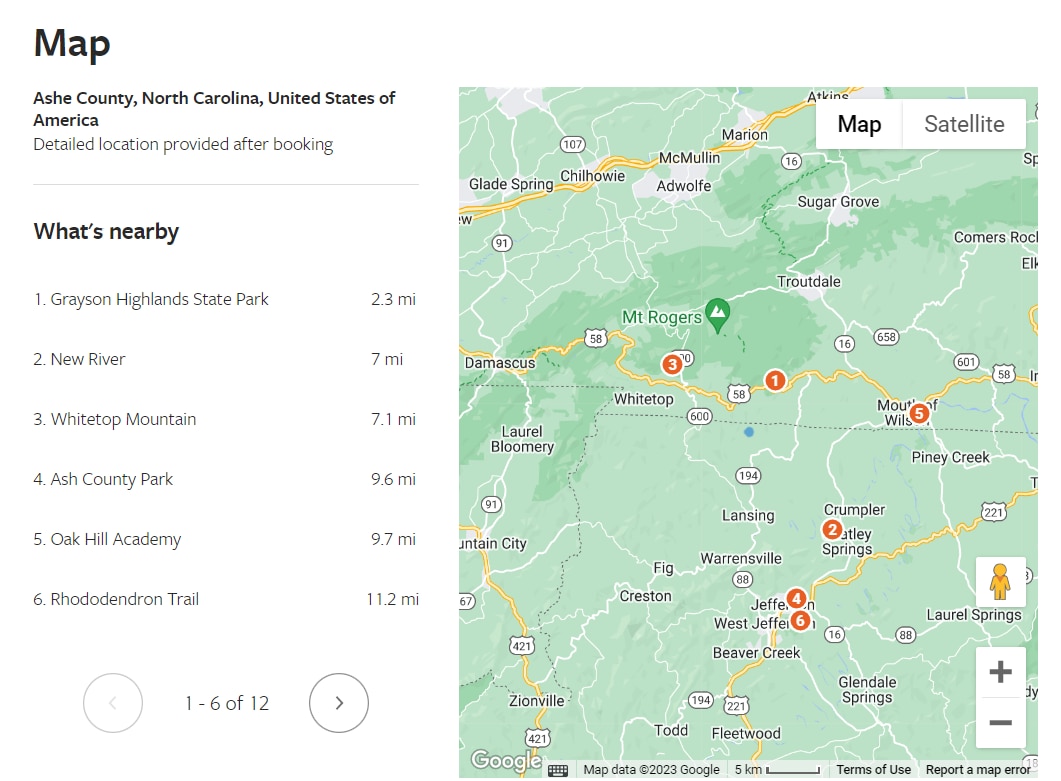Zoom in using the plus button
The height and width of the screenshot is (781, 1061).
click(x=1000, y=672)
